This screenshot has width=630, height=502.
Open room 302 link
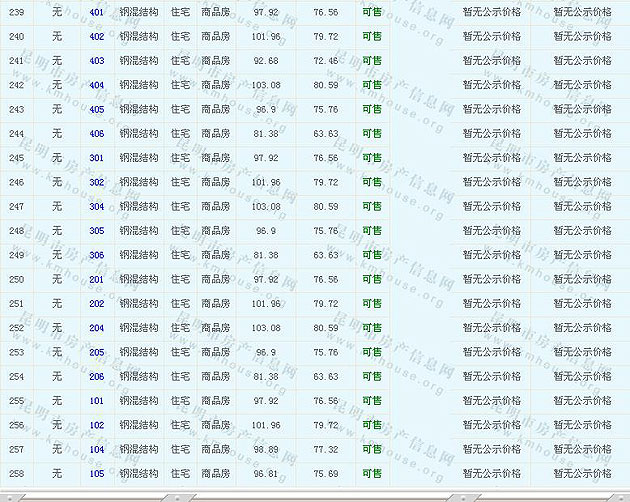(x=96, y=182)
